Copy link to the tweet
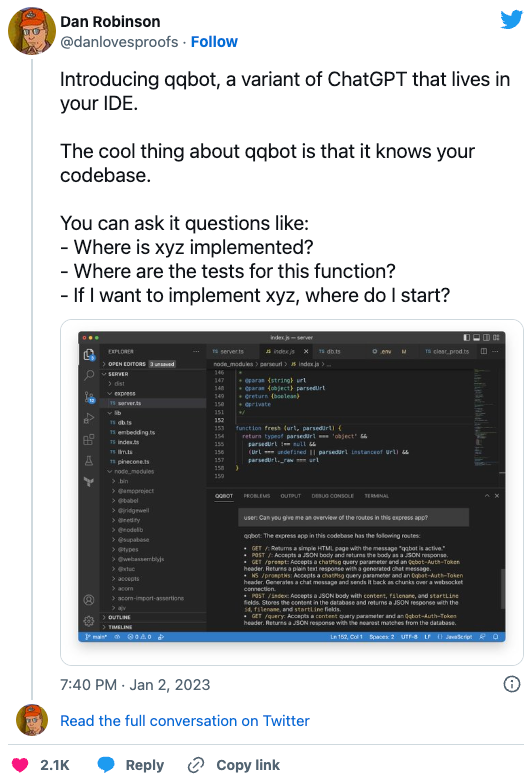This screenshot has width=531, height=783. [x=233, y=765]
